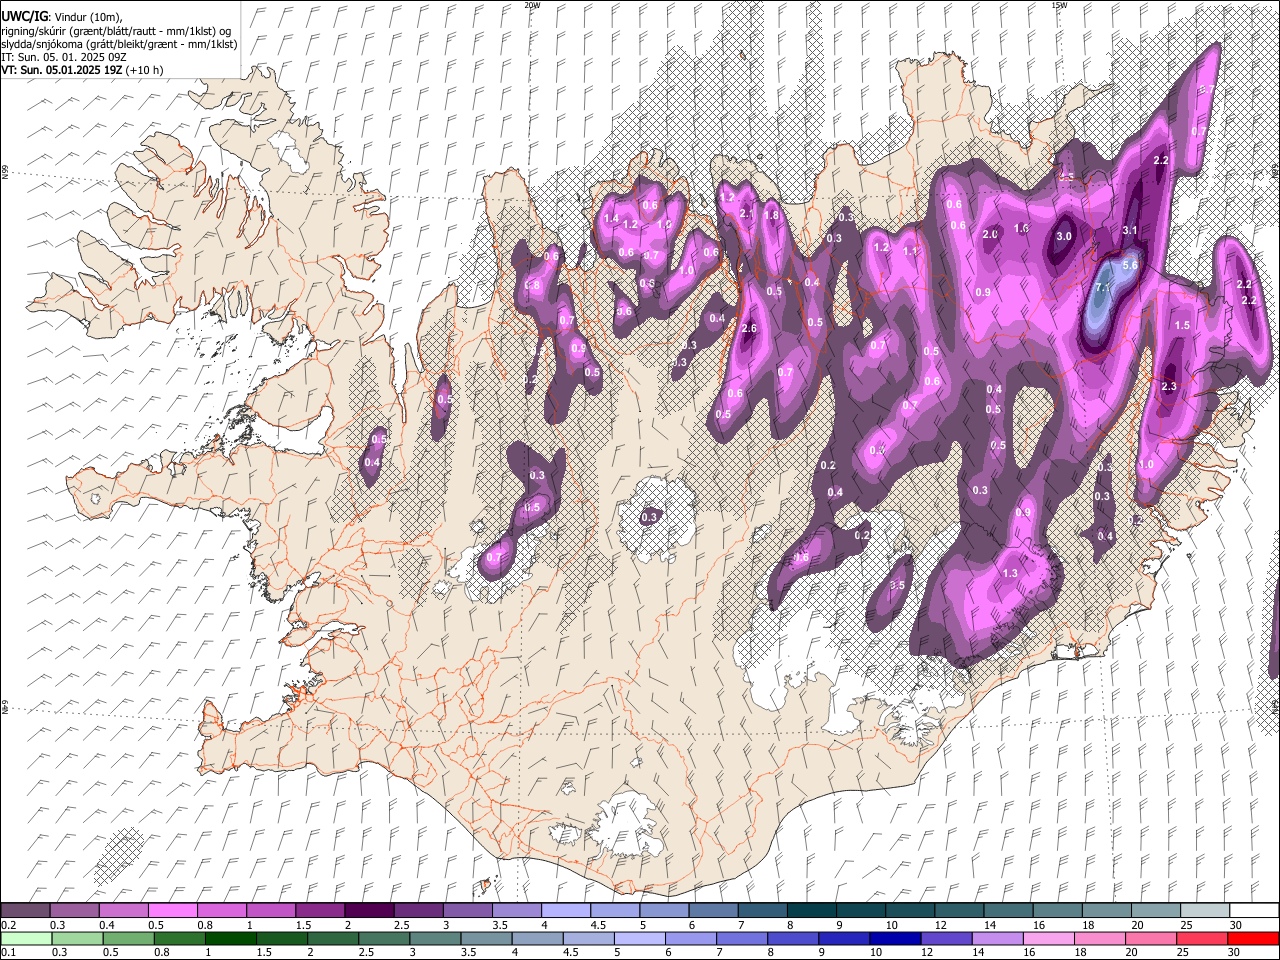Select the 'rigning/skúrir' legend description line

118,31
